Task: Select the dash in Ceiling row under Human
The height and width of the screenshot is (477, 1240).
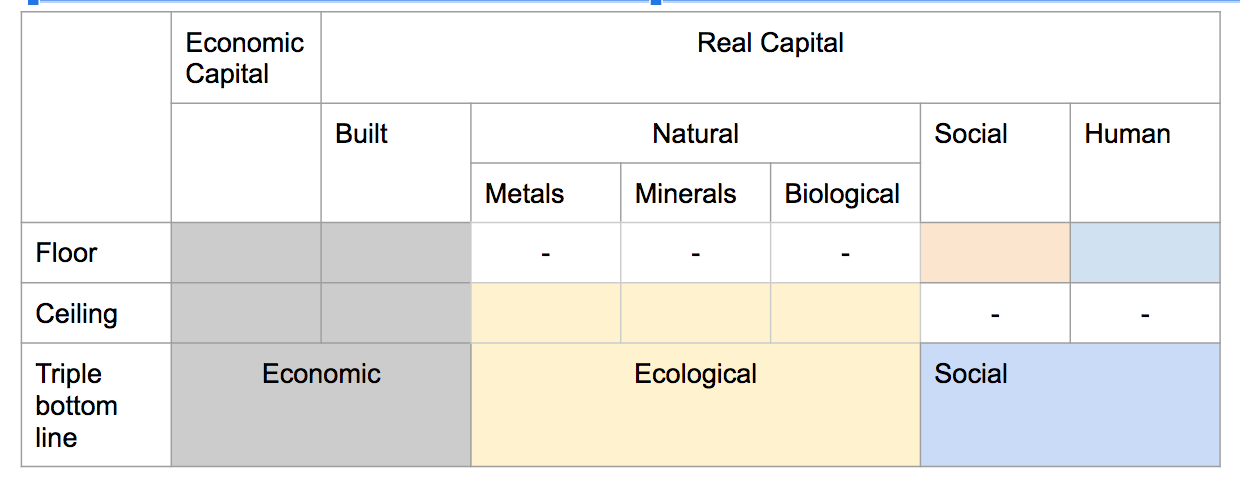Action: pos(1144,315)
